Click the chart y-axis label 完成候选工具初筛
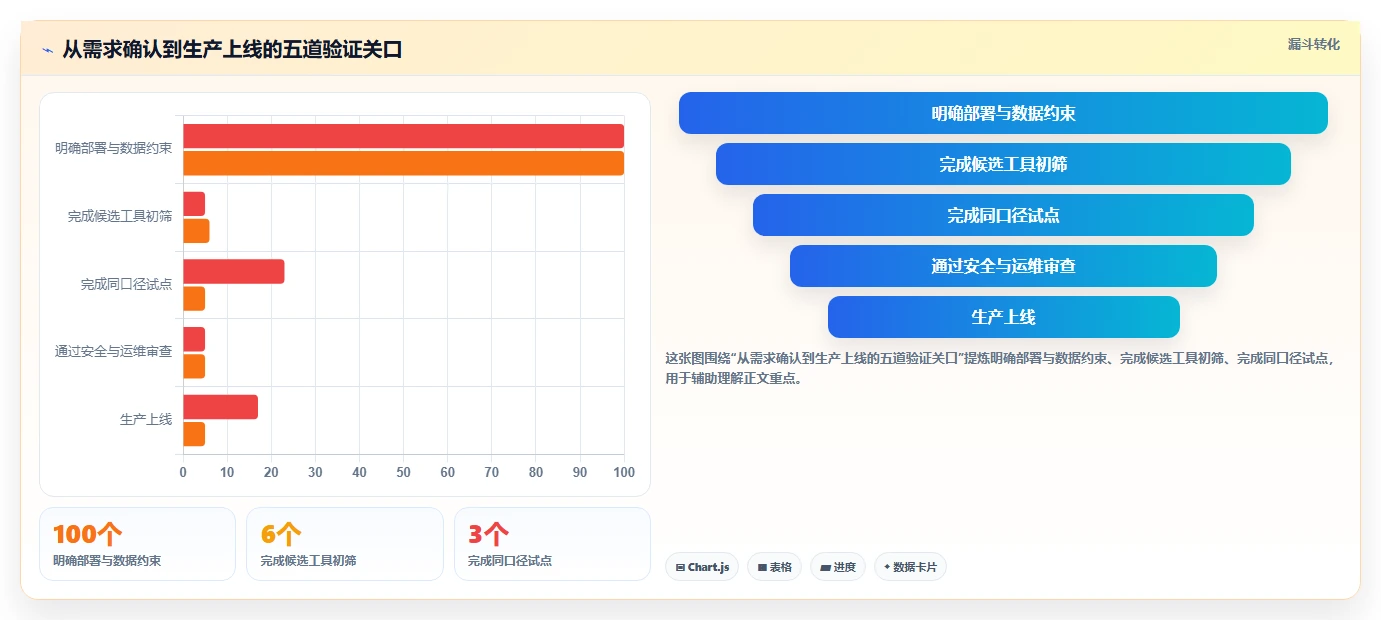 (x=120, y=216)
